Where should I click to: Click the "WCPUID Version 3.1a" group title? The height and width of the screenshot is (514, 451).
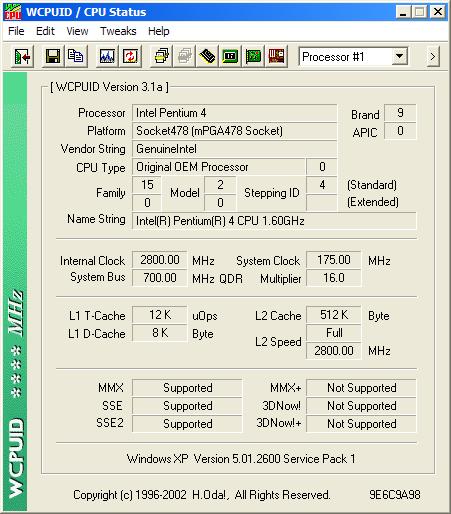(x=109, y=87)
